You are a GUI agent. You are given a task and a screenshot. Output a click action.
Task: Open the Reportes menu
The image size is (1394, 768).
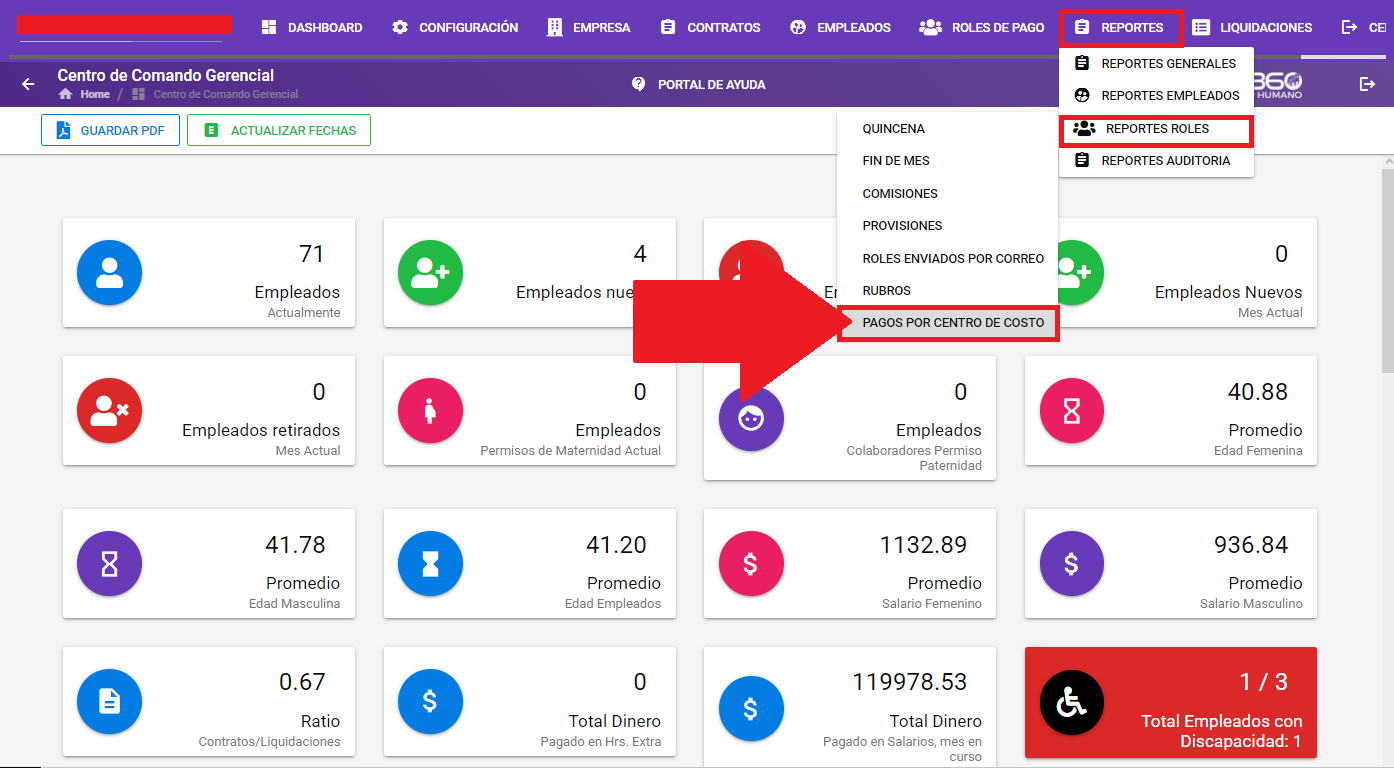[x=1121, y=28]
